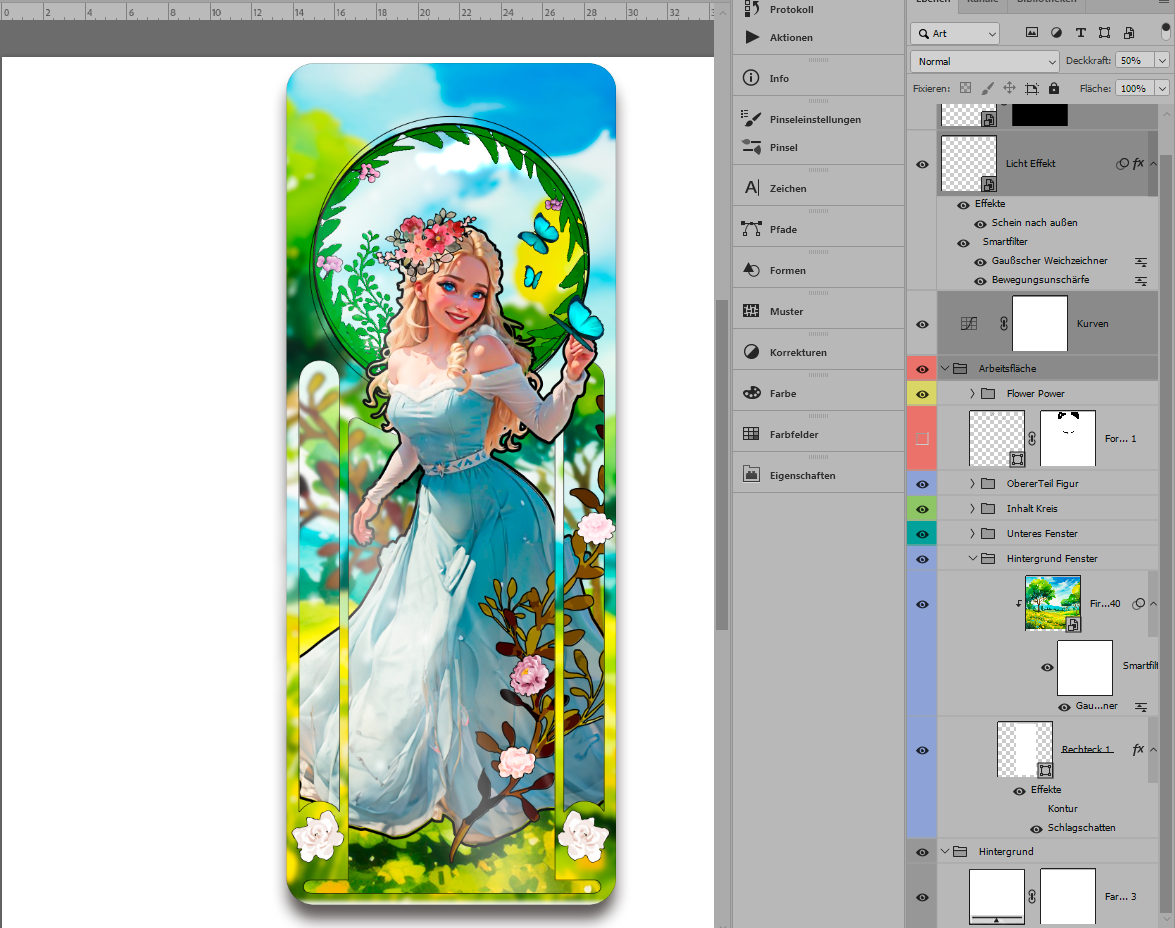Click the Fläche 100% value field
The width and height of the screenshot is (1175, 928).
tap(1135, 88)
